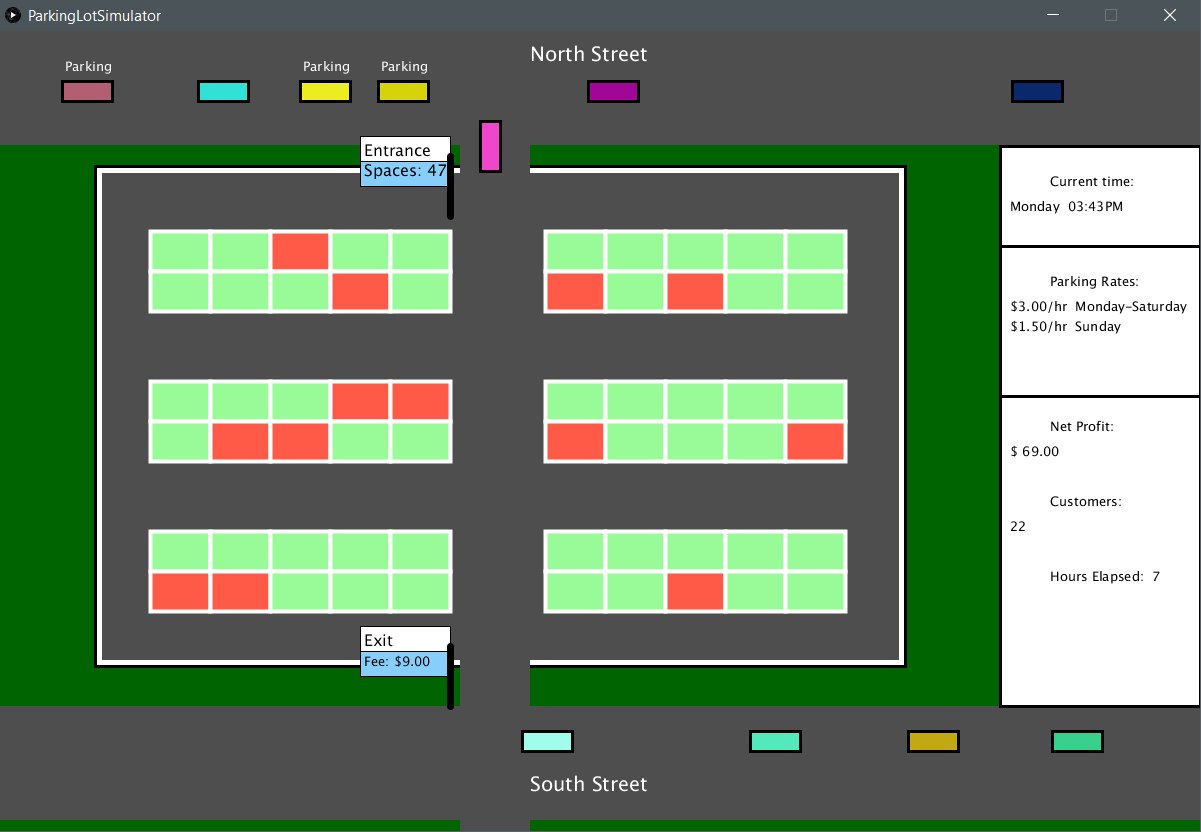Click the leftmost red spot in top-right block
This screenshot has height=832, width=1201.
point(575,291)
